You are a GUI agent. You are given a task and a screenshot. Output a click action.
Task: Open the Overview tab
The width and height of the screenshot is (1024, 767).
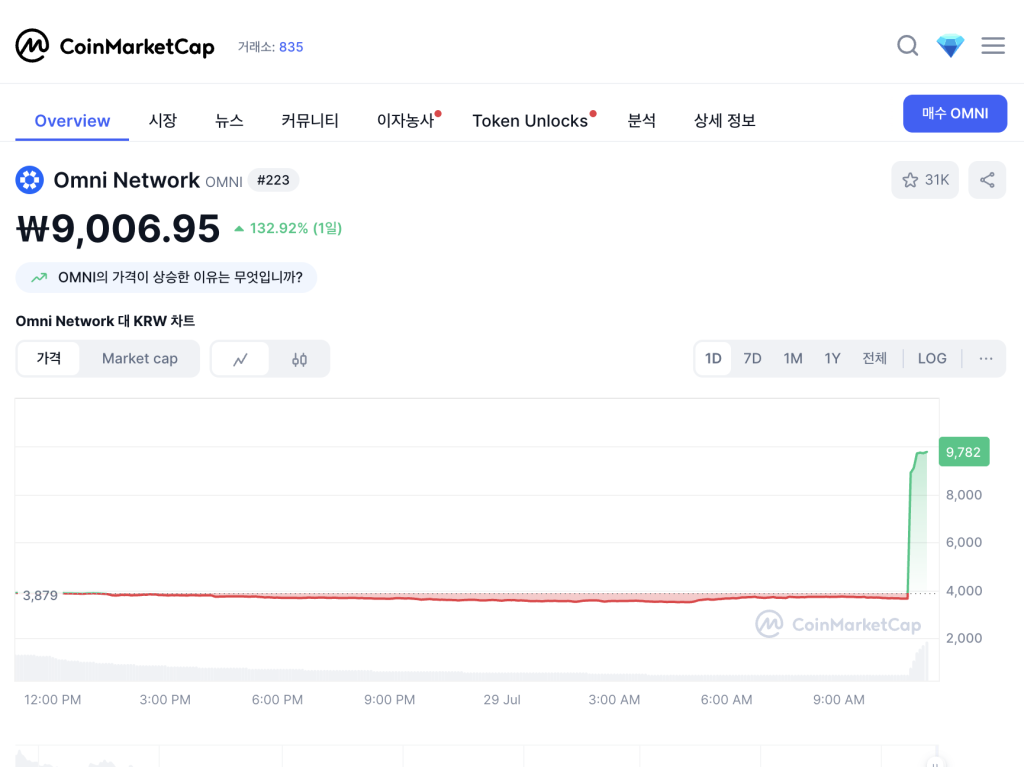(72, 121)
